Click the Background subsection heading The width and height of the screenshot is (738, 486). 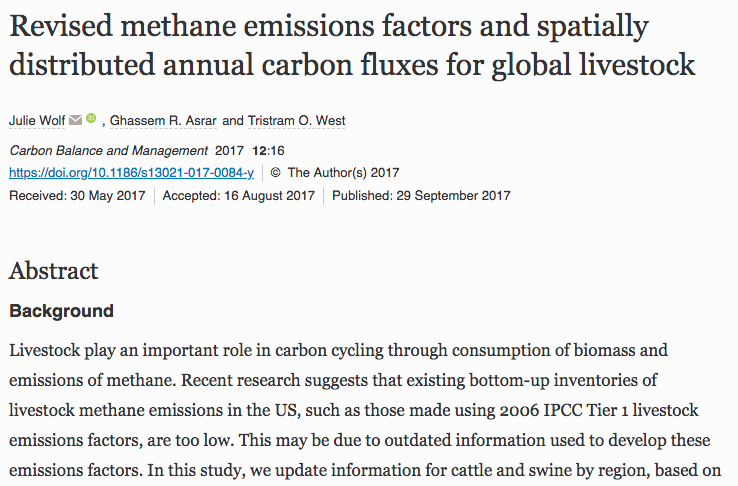(x=62, y=311)
